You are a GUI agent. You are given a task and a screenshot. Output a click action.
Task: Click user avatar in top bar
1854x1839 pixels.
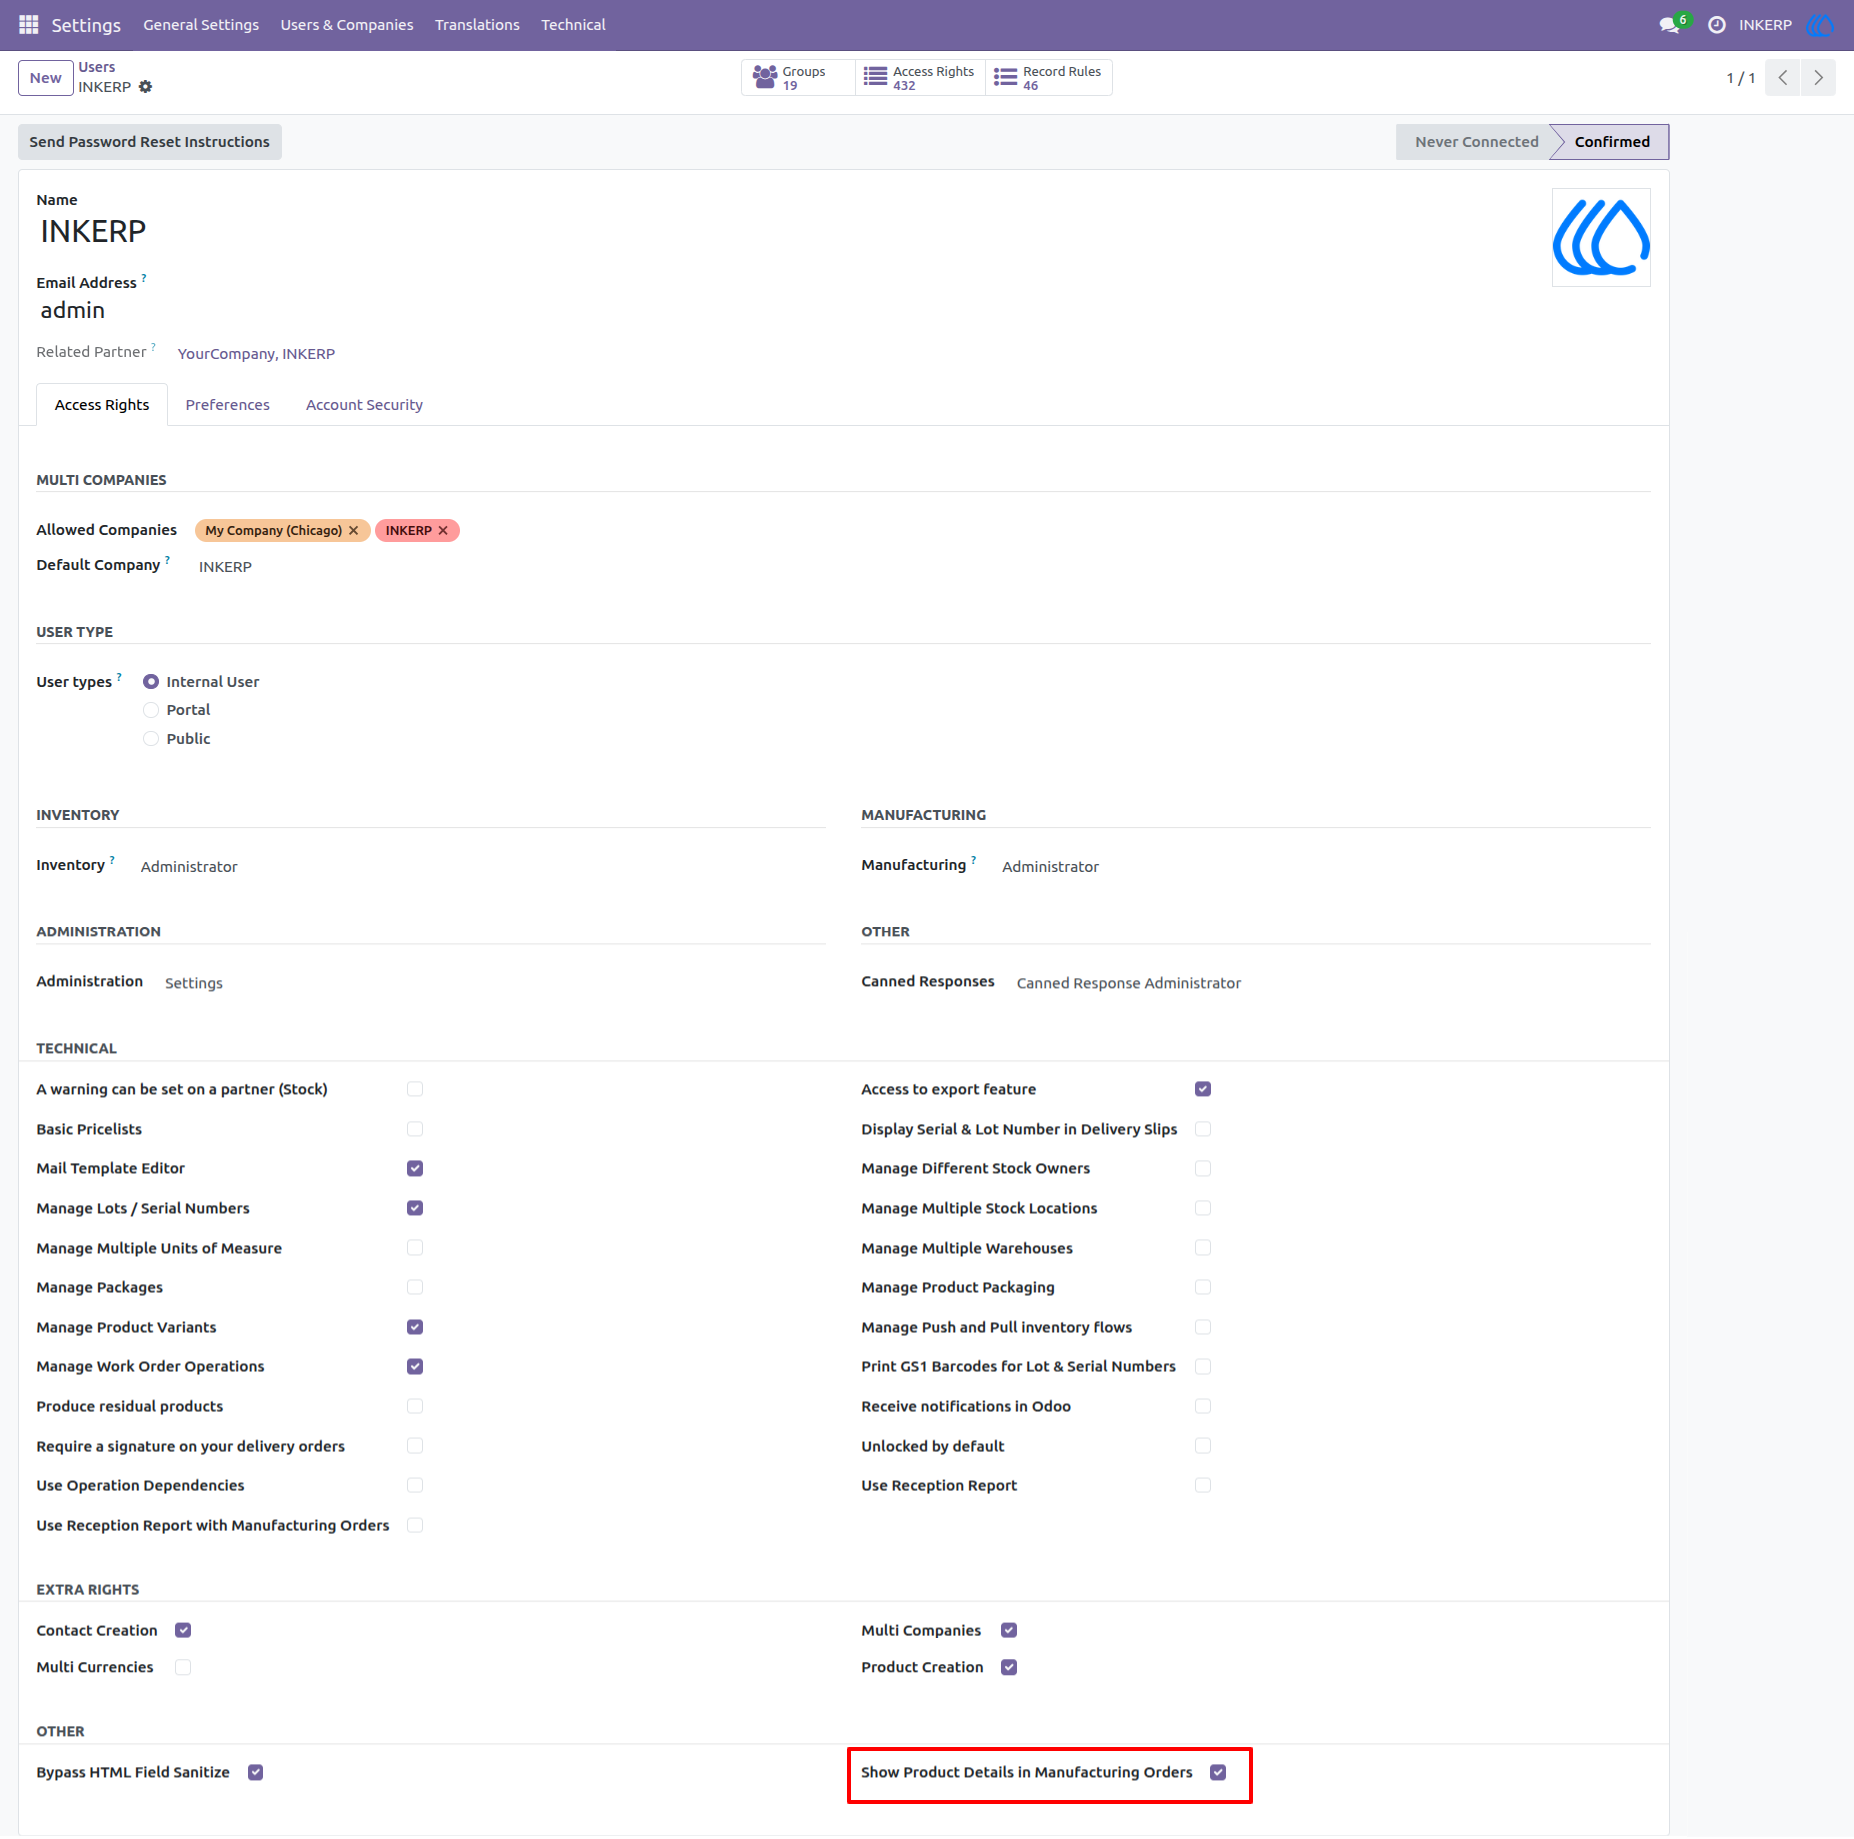tap(1820, 25)
